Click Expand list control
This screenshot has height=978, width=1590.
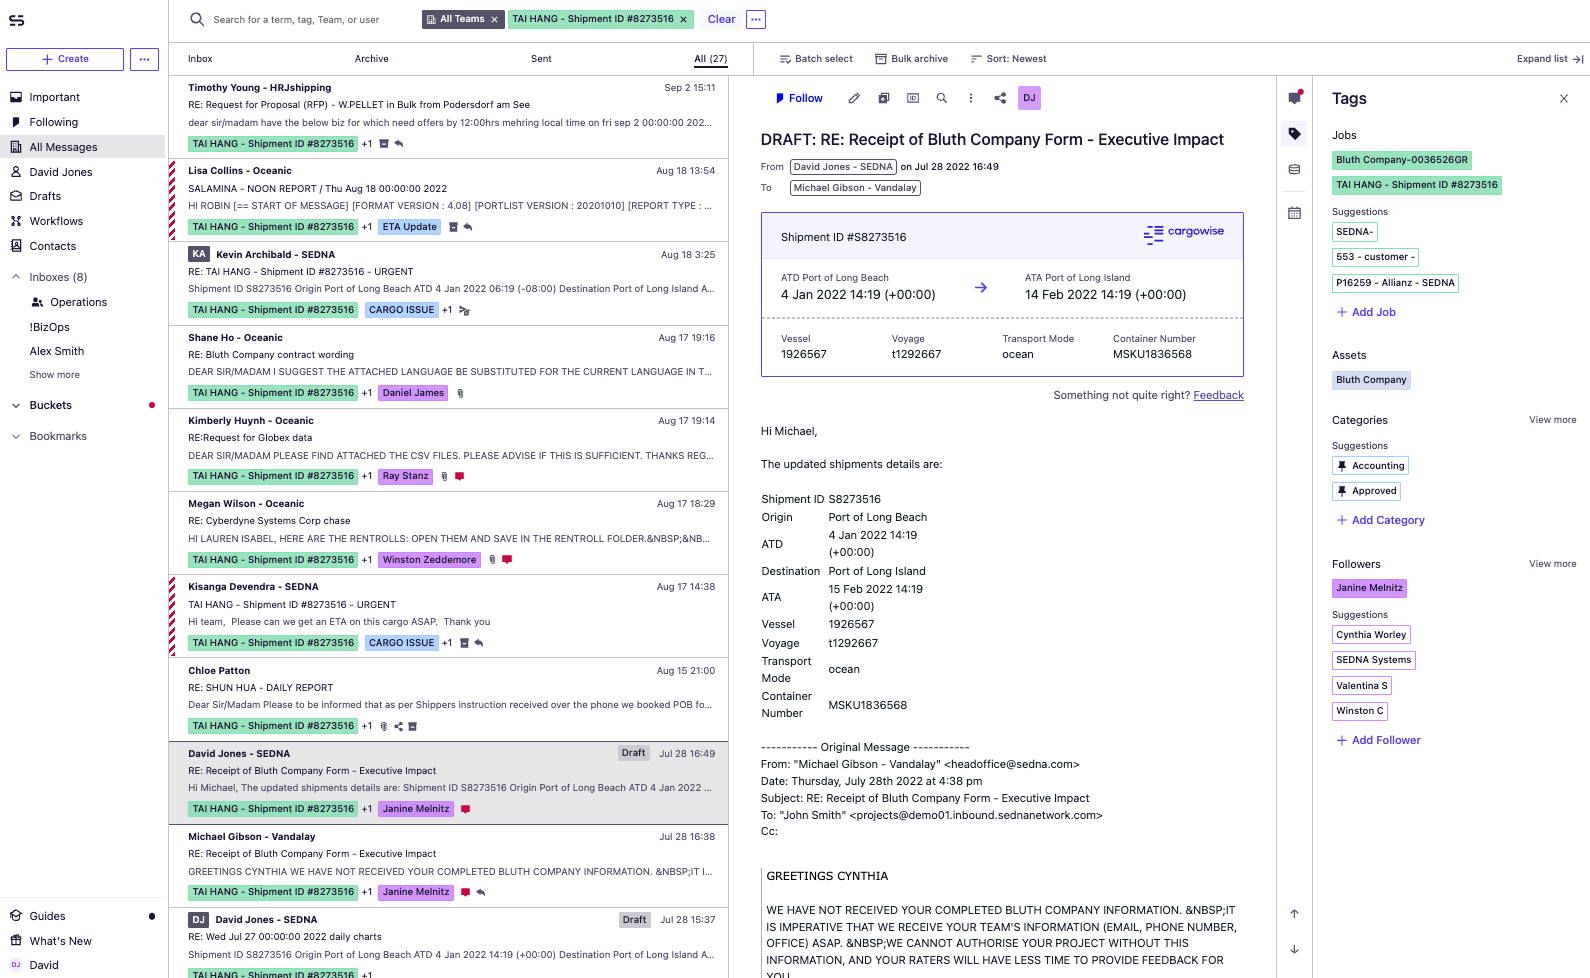(x=1550, y=59)
